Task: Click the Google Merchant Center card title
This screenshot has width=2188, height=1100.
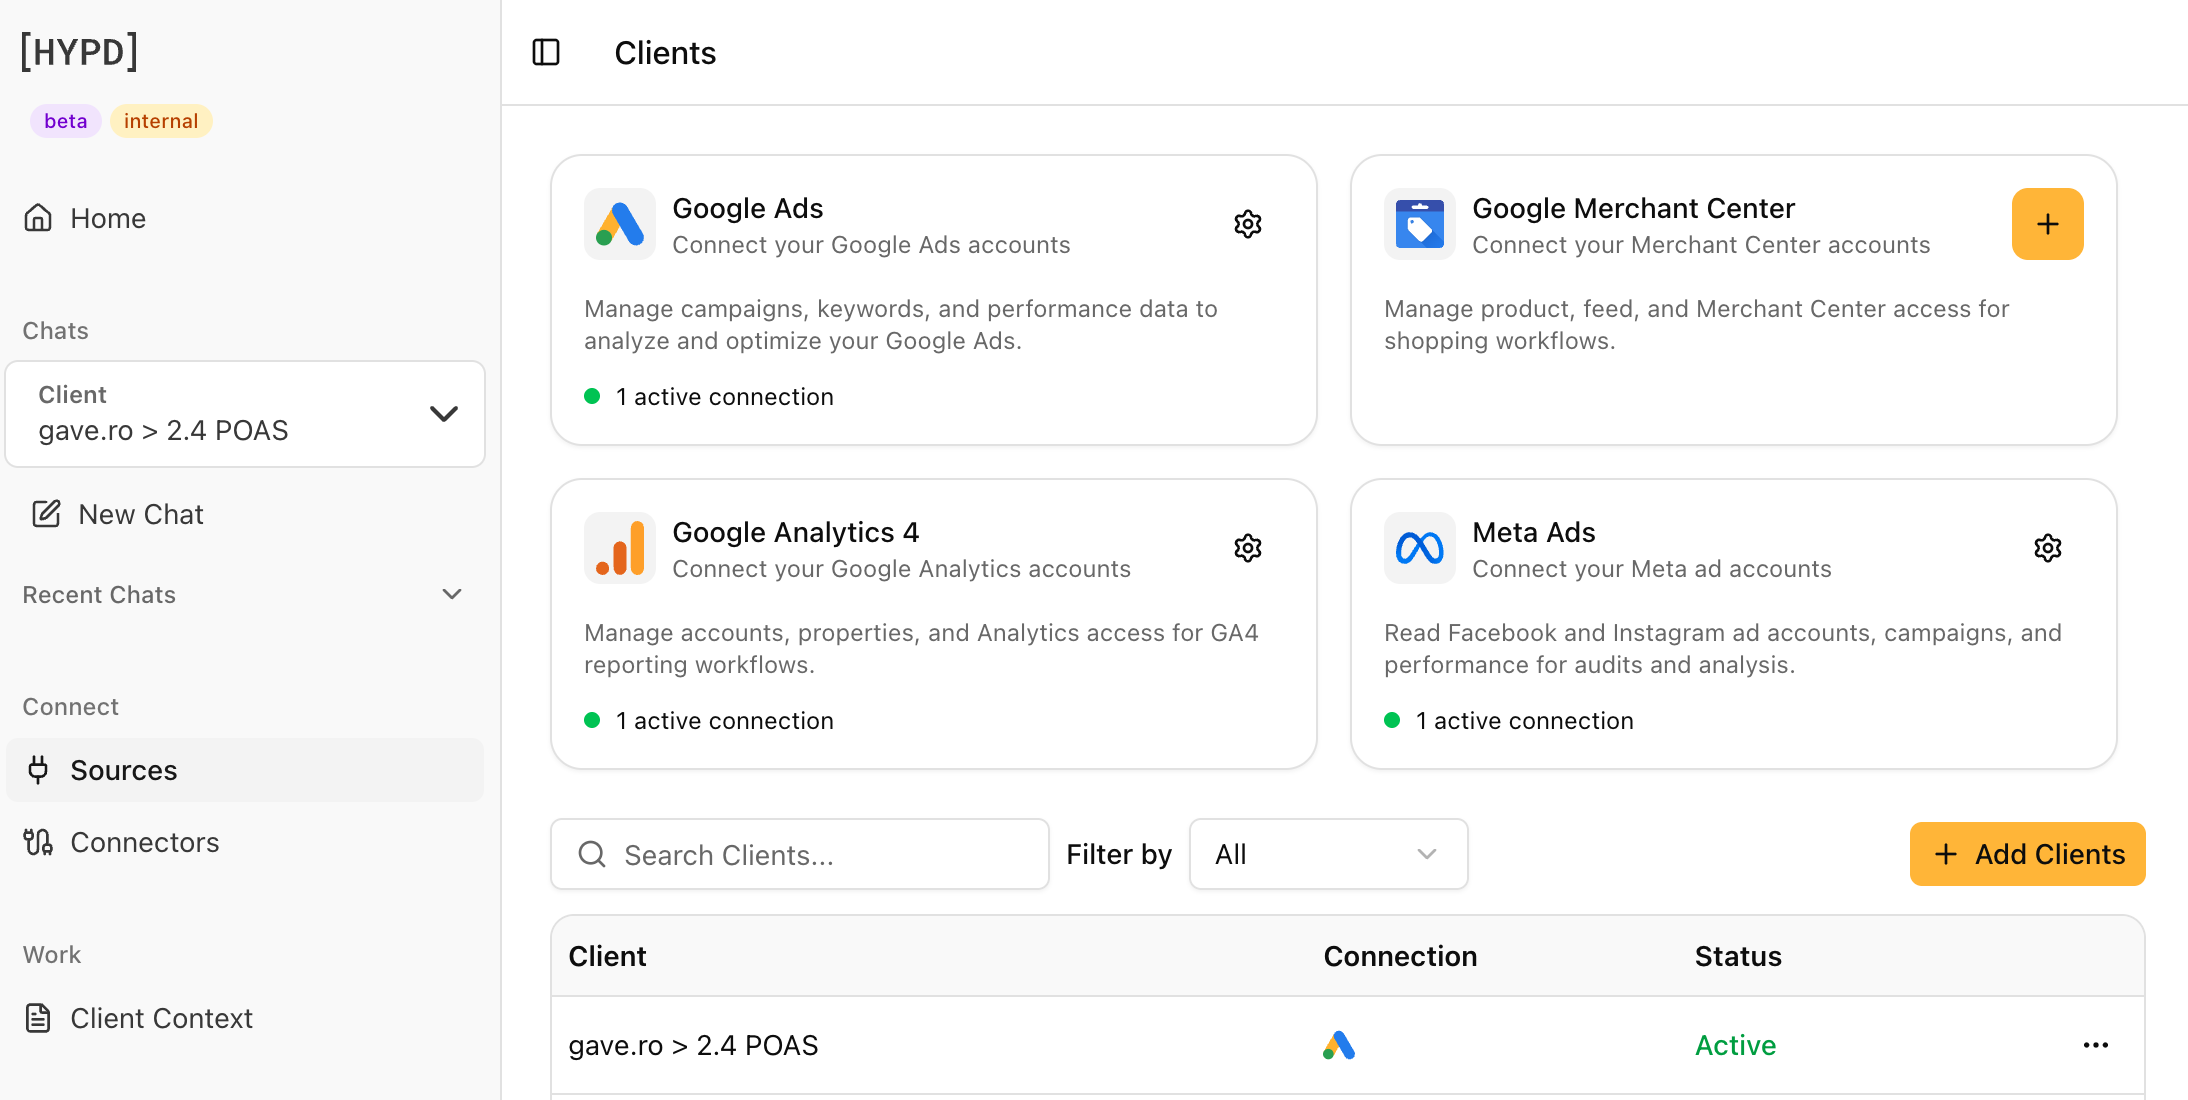Action: [x=1634, y=208]
